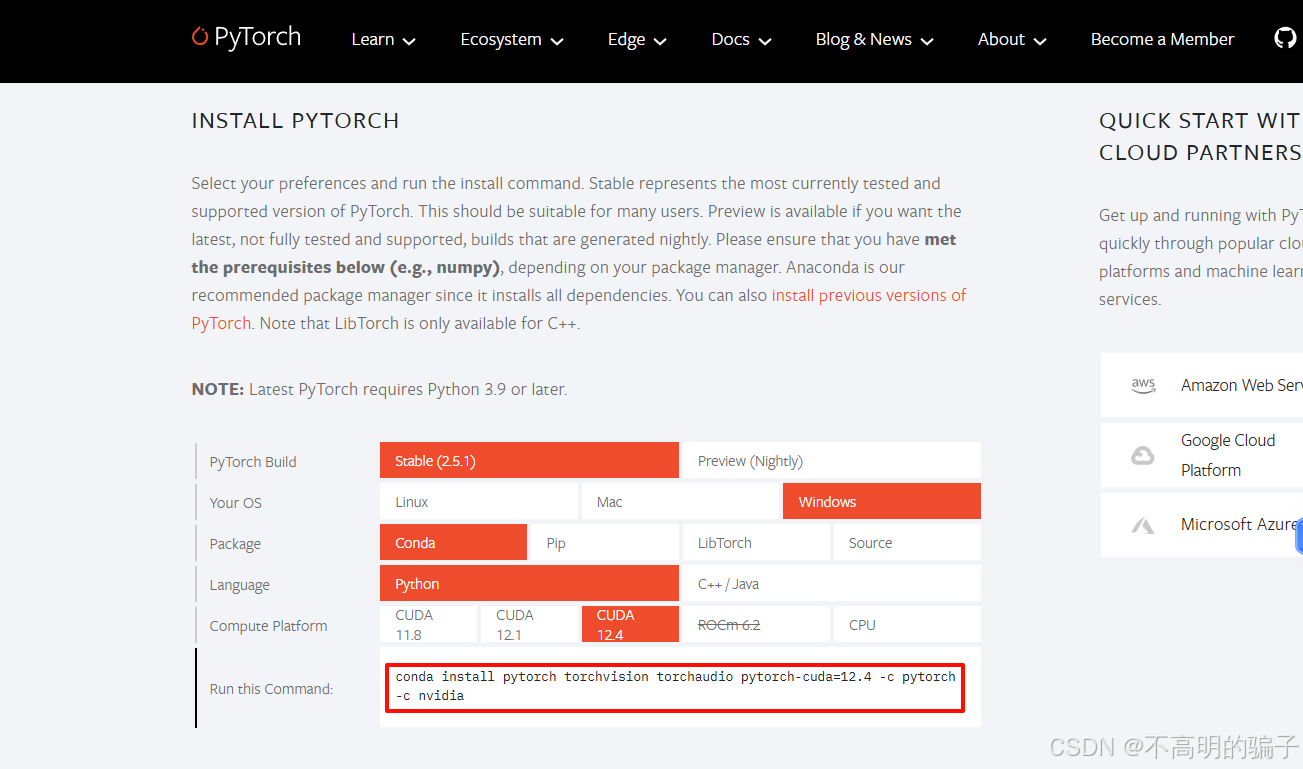The height and width of the screenshot is (769, 1303).
Task: Choose the CPU compute platform
Action: (907, 624)
